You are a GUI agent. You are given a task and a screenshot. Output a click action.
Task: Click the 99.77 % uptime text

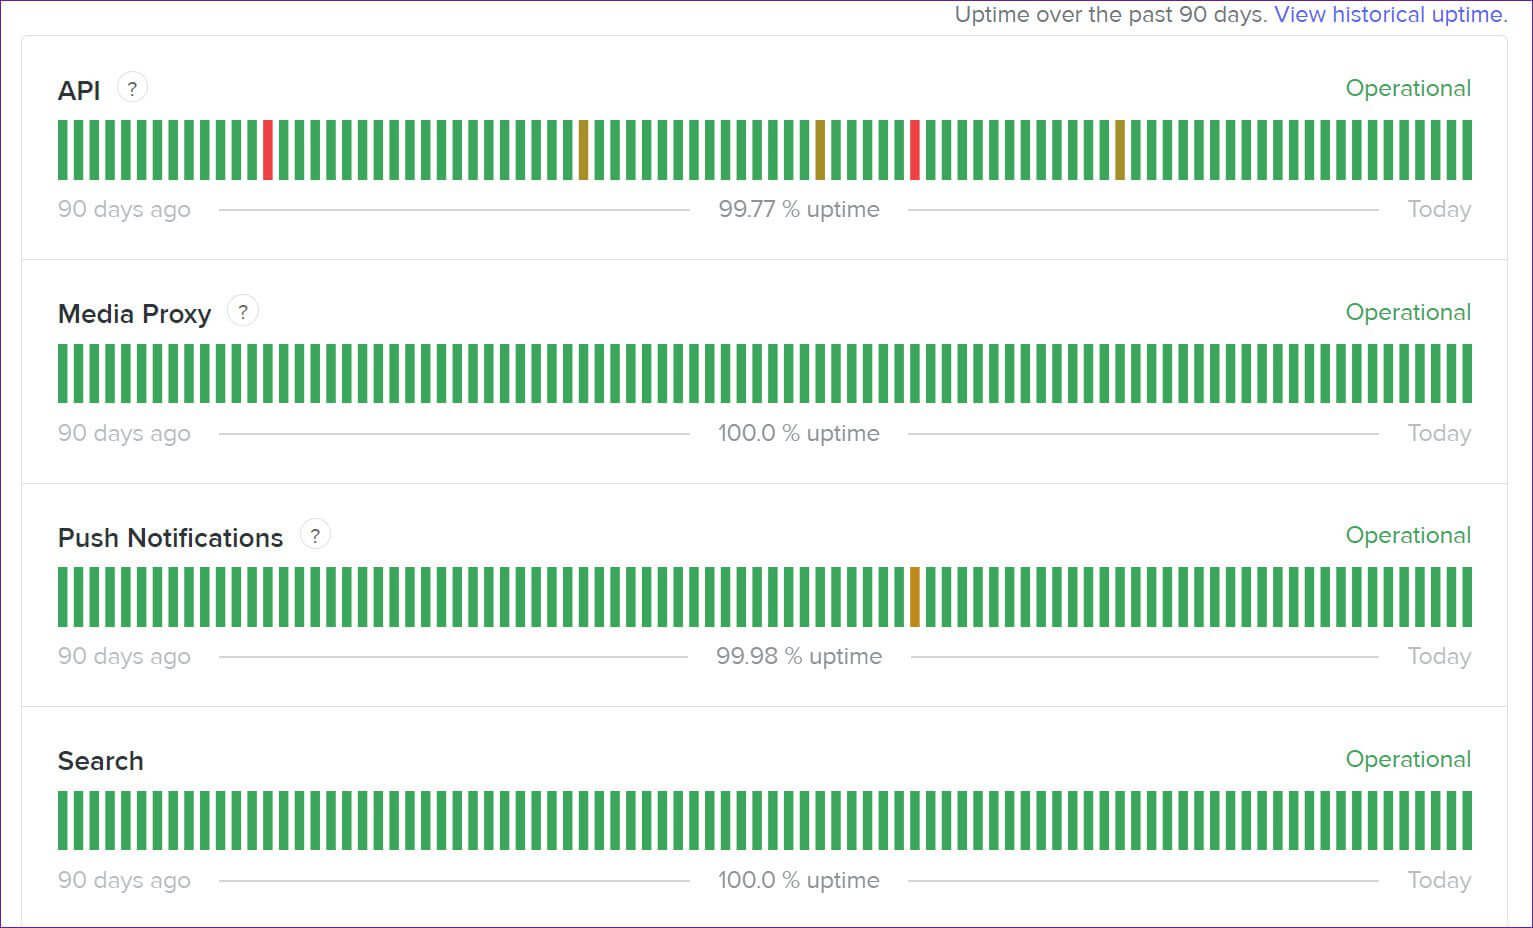pos(799,209)
